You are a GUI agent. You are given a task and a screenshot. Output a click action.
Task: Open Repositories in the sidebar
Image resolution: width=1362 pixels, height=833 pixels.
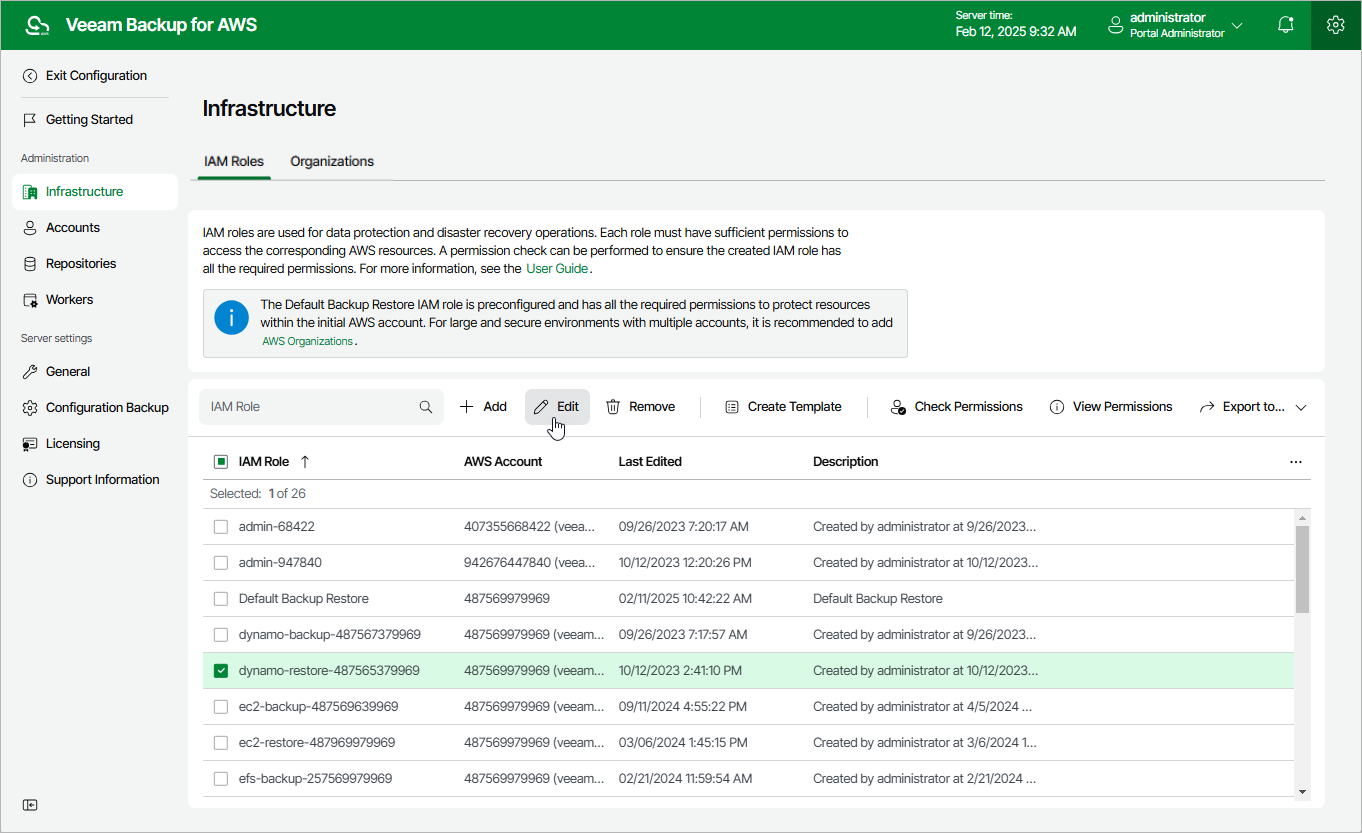tap(80, 263)
